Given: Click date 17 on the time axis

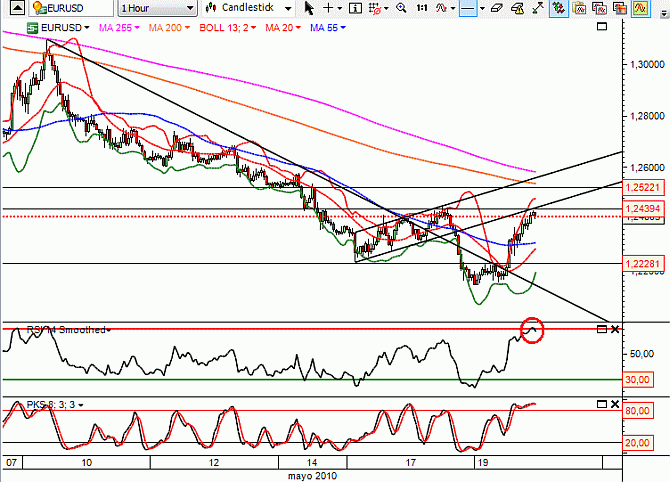Looking at the screenshot, I should 410,463.
